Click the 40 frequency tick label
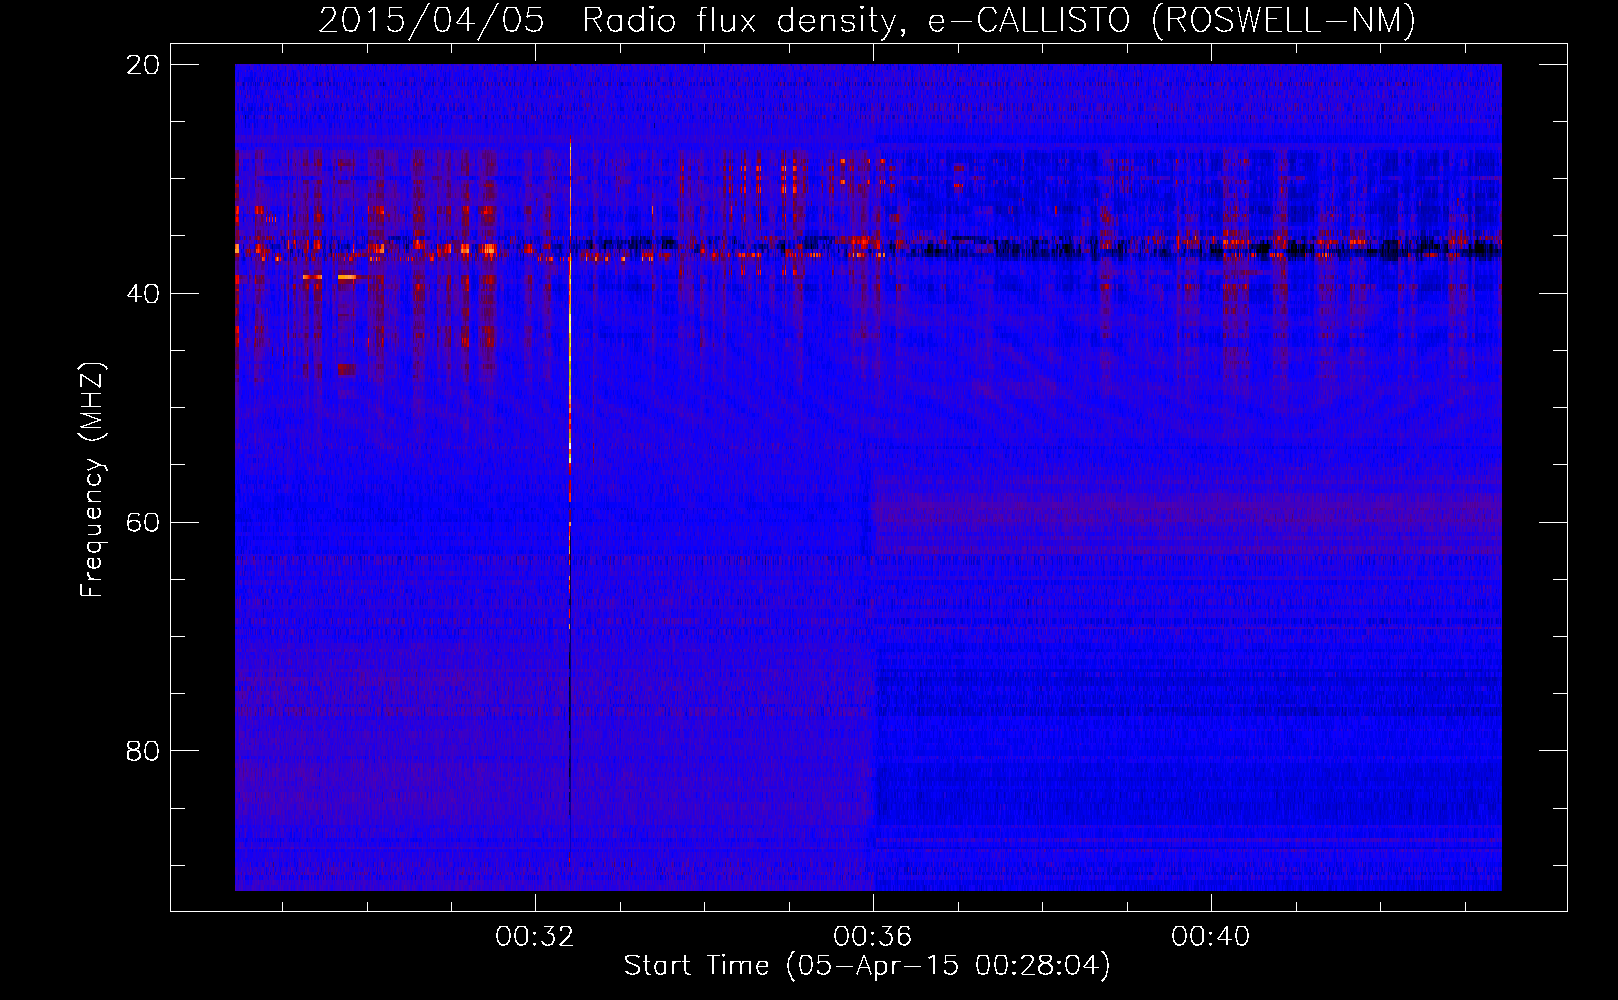The width and height of the screenshot is (1618, 1000). click(143, 293)
